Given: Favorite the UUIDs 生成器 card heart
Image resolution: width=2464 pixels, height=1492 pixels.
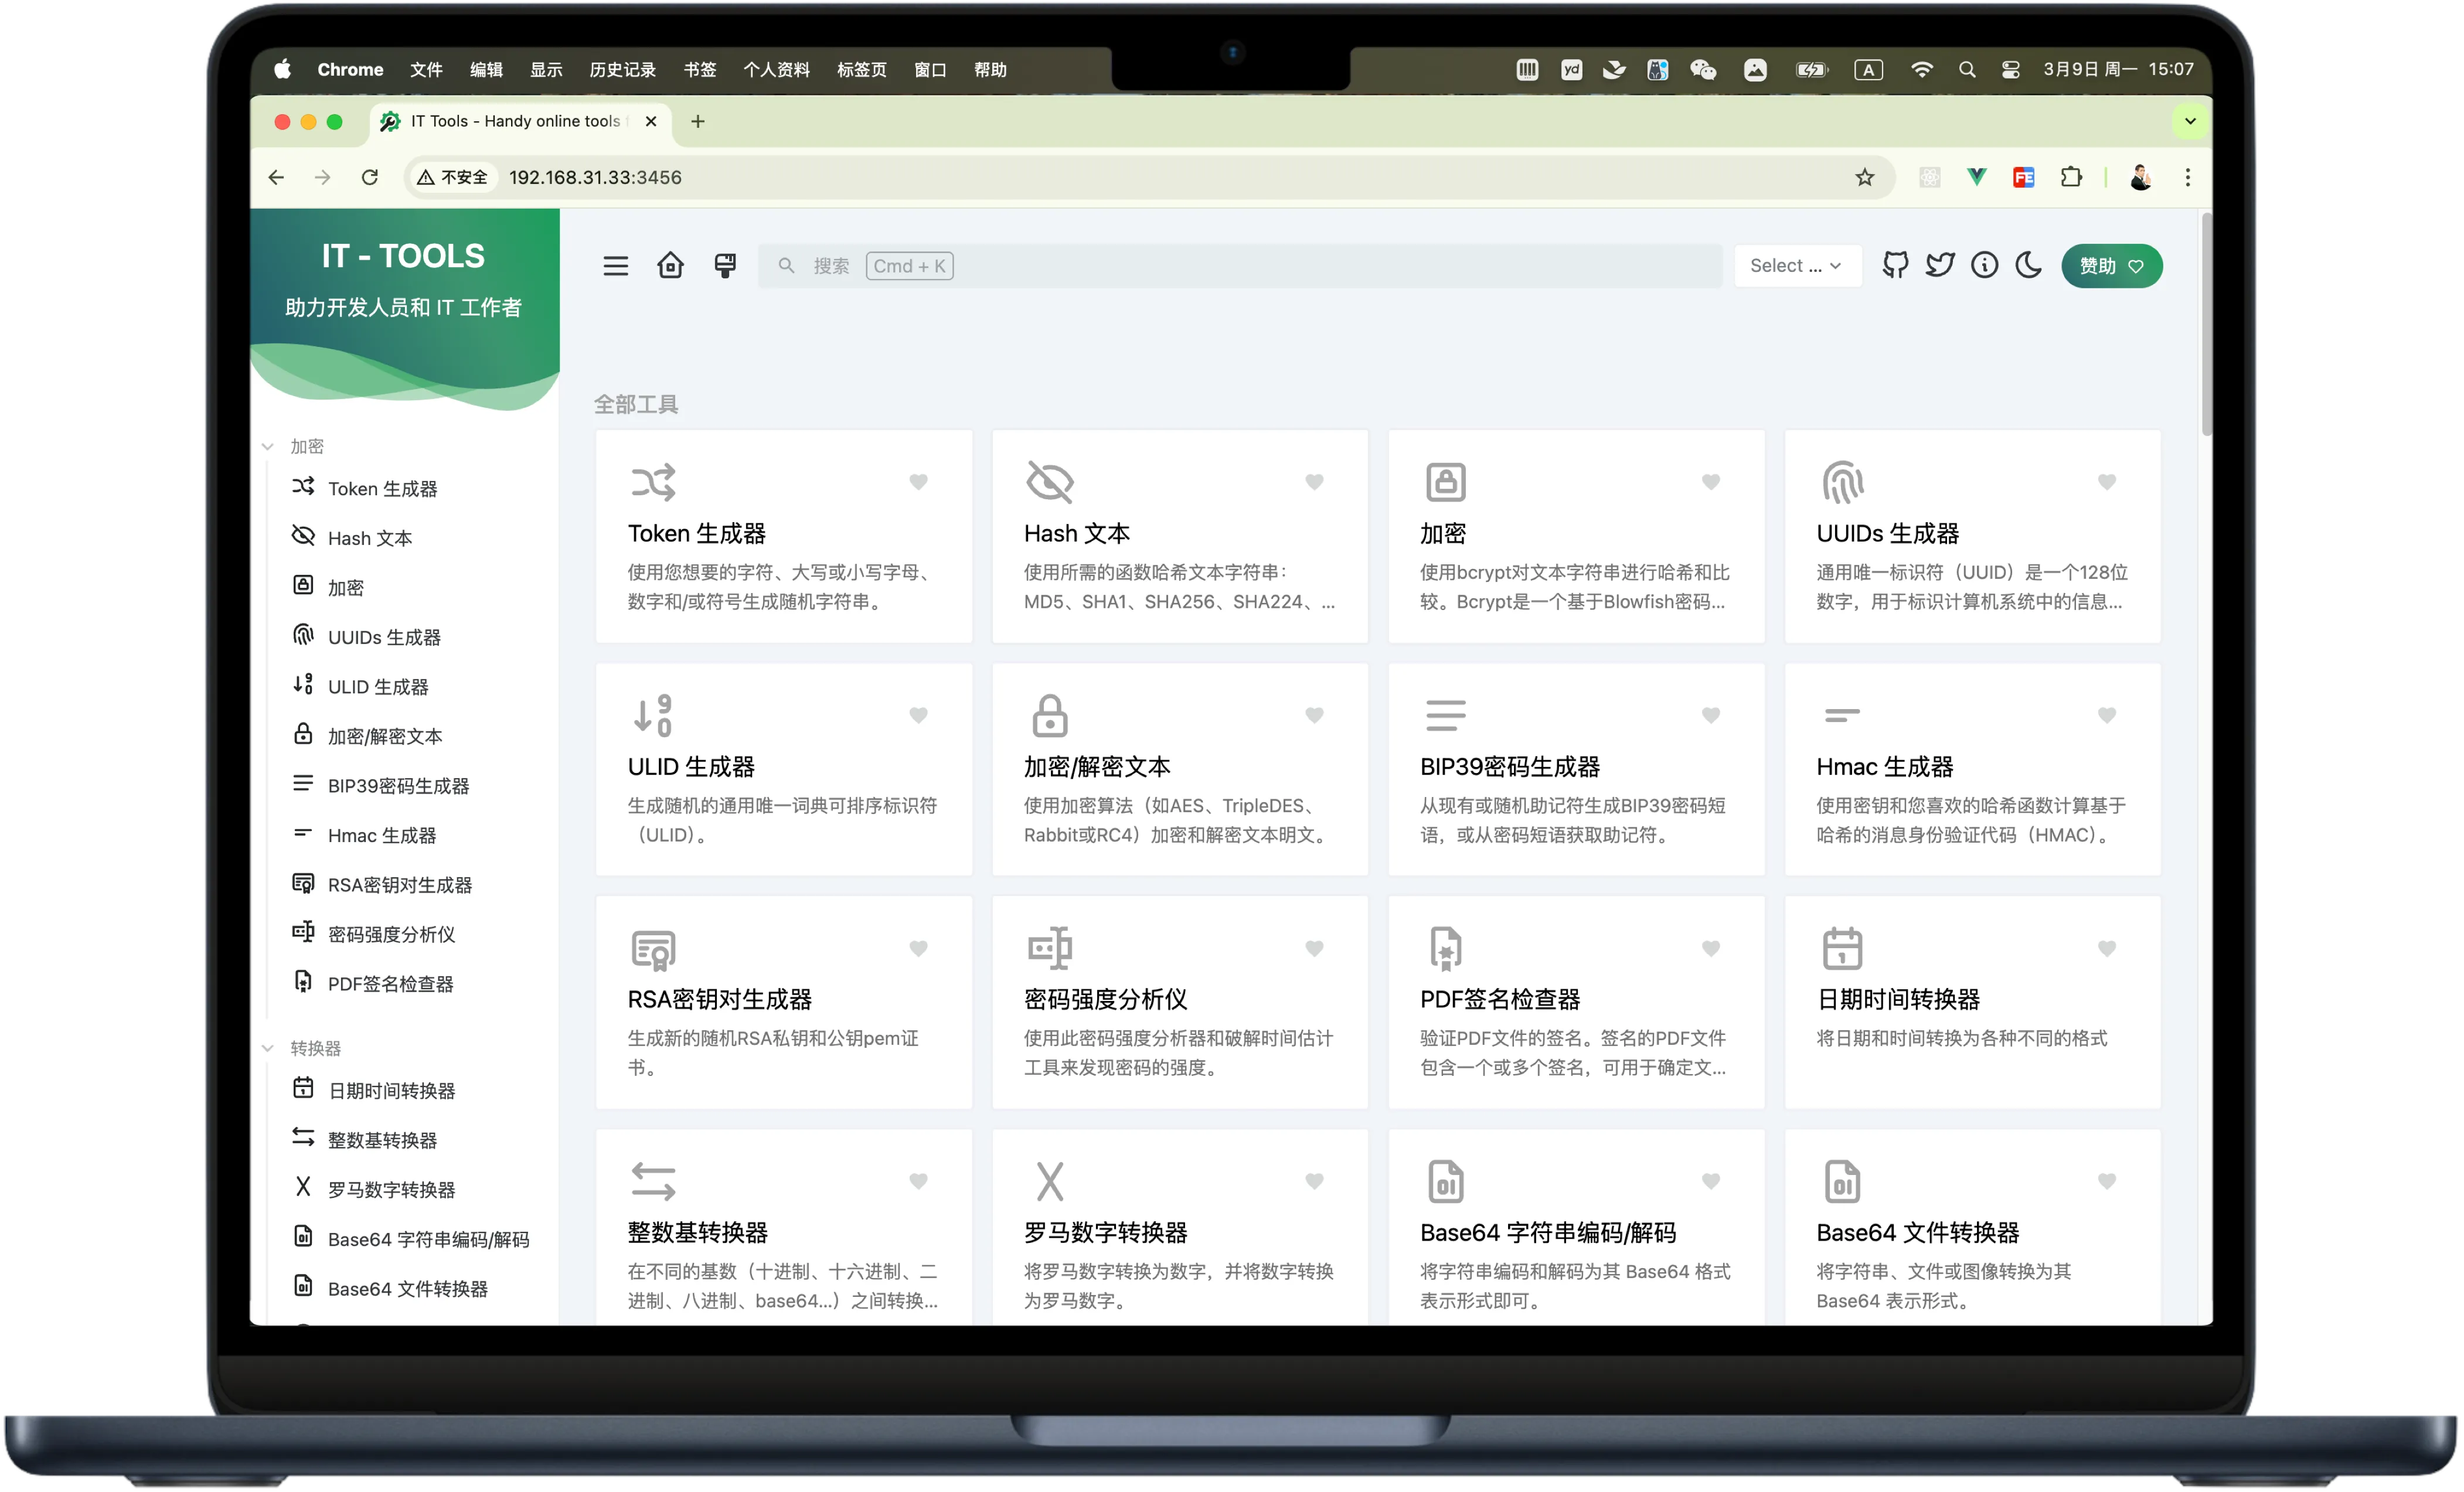Looking at the screenshot, I should (x=2107, y=482).
